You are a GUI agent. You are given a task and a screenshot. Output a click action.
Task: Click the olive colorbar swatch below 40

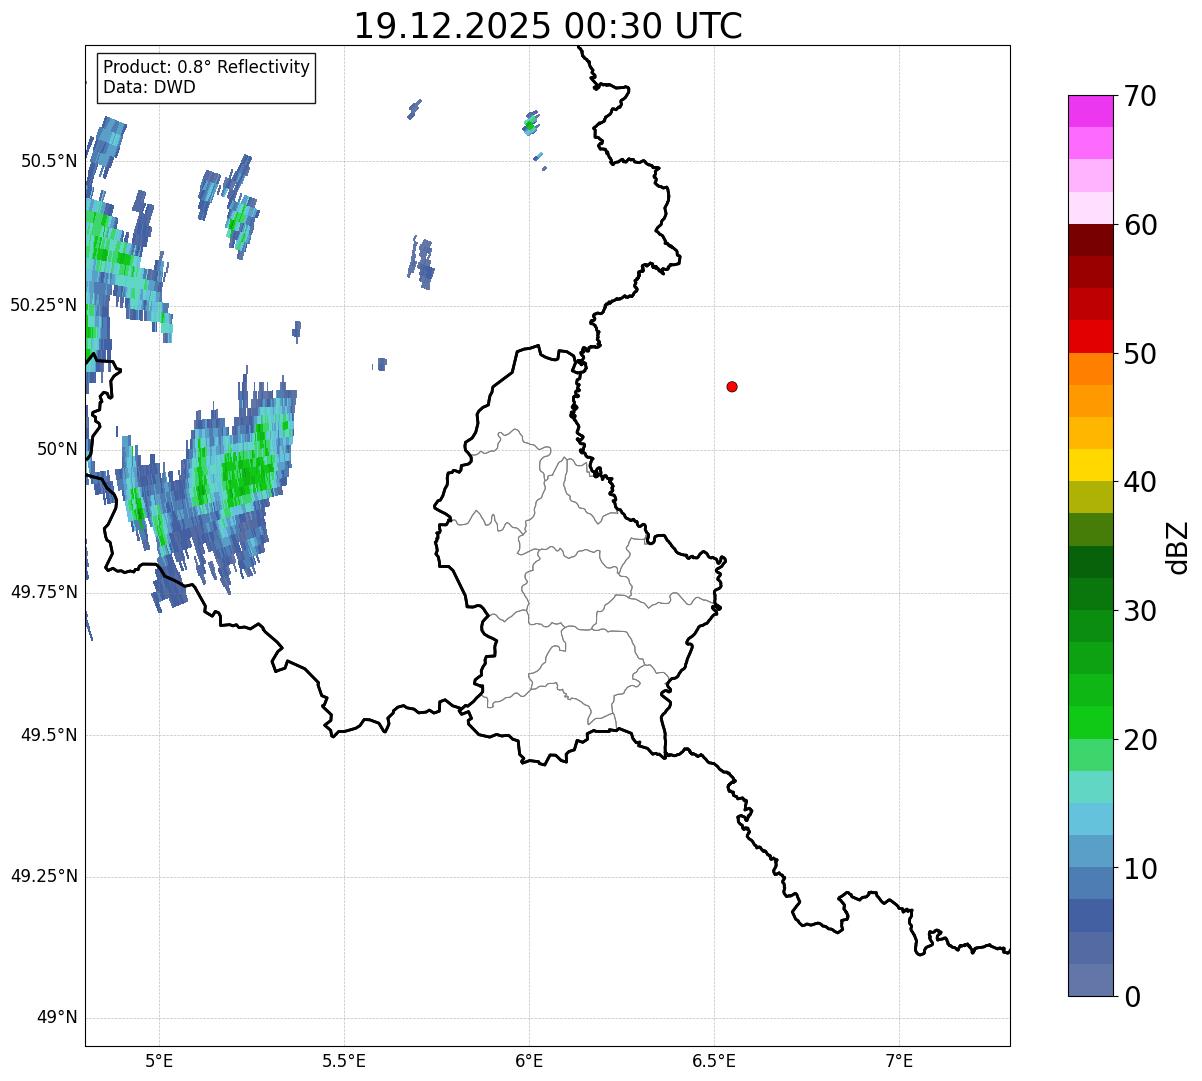pos(1090,498)
